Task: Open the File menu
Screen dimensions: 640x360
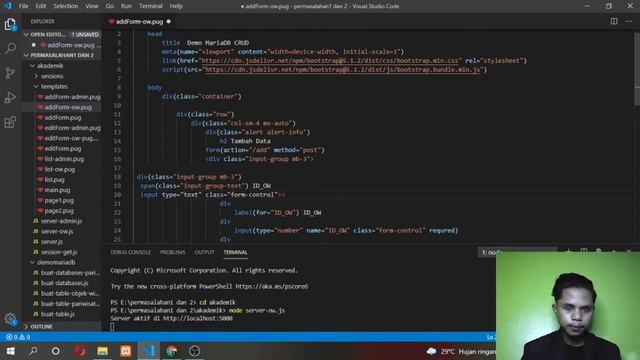Action: [x=24, y=6]
